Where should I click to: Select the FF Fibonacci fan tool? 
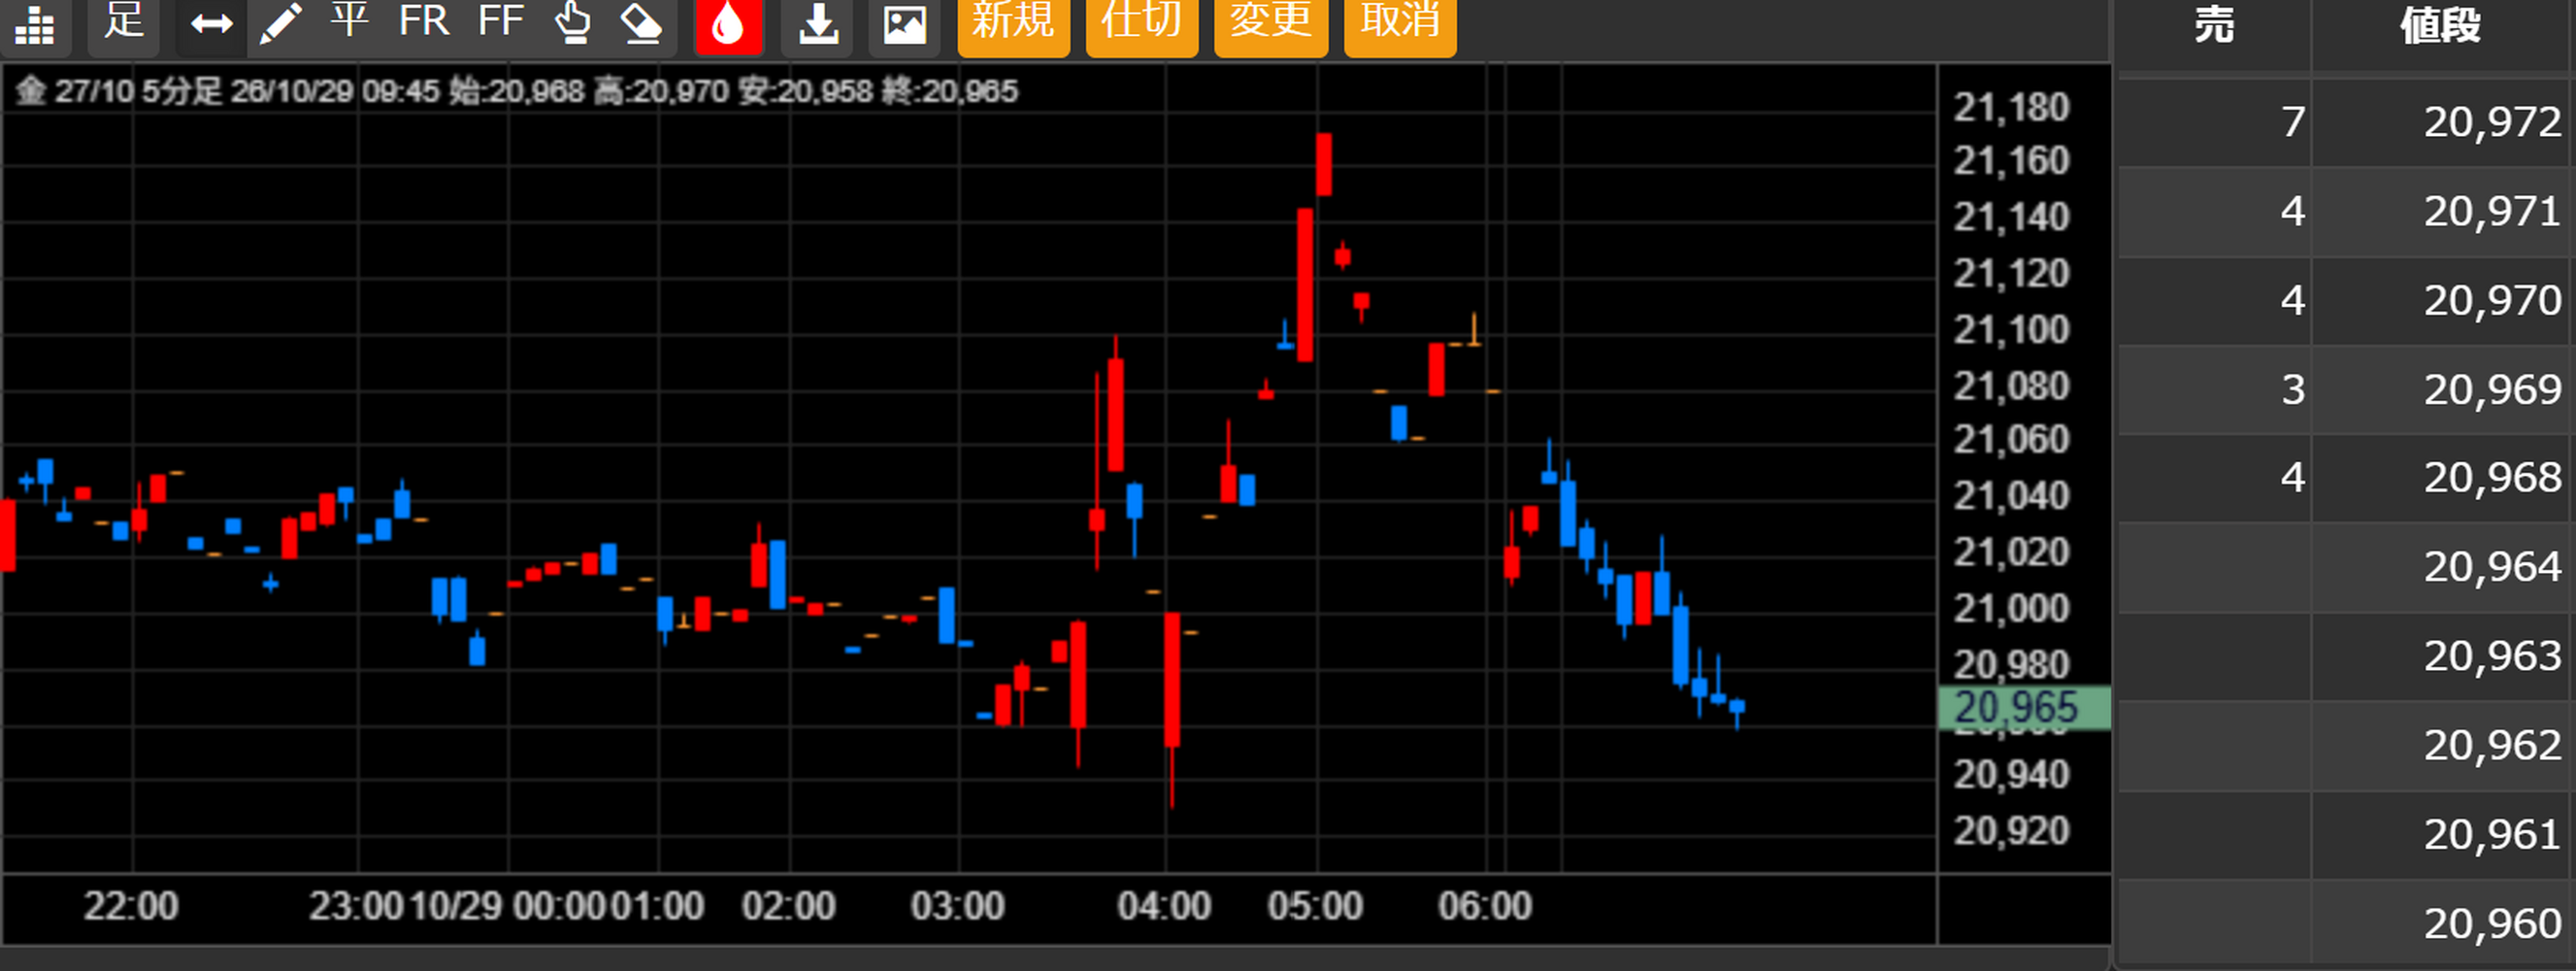(x=501, y=20)
